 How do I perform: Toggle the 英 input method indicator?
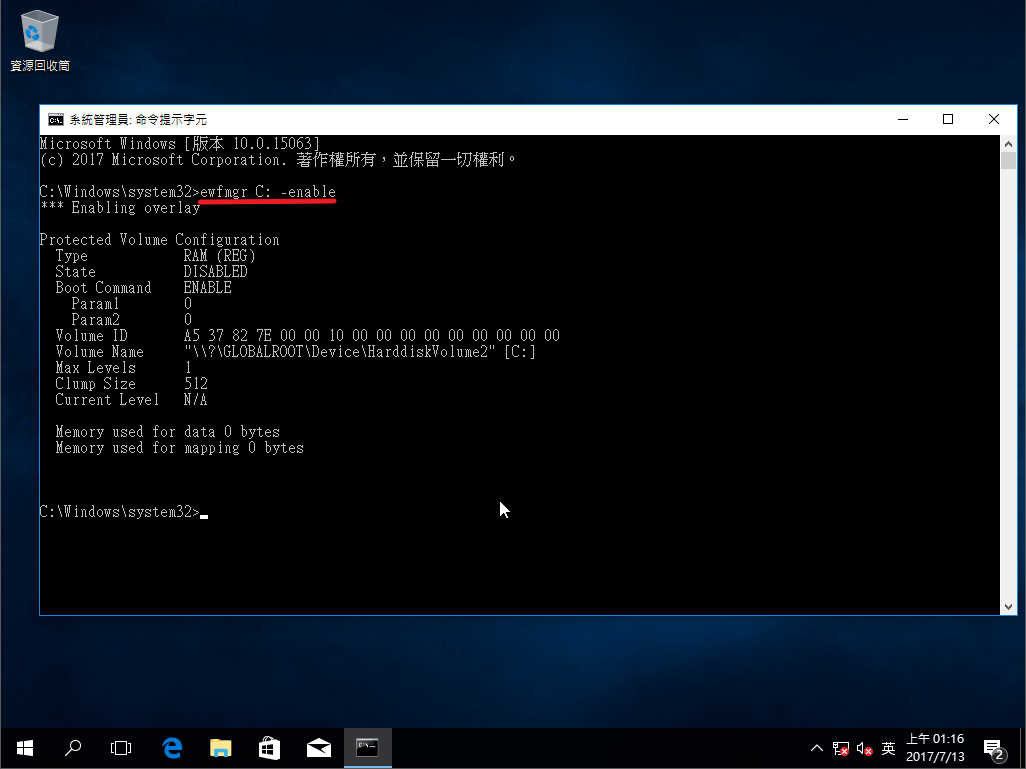[888, 748]
